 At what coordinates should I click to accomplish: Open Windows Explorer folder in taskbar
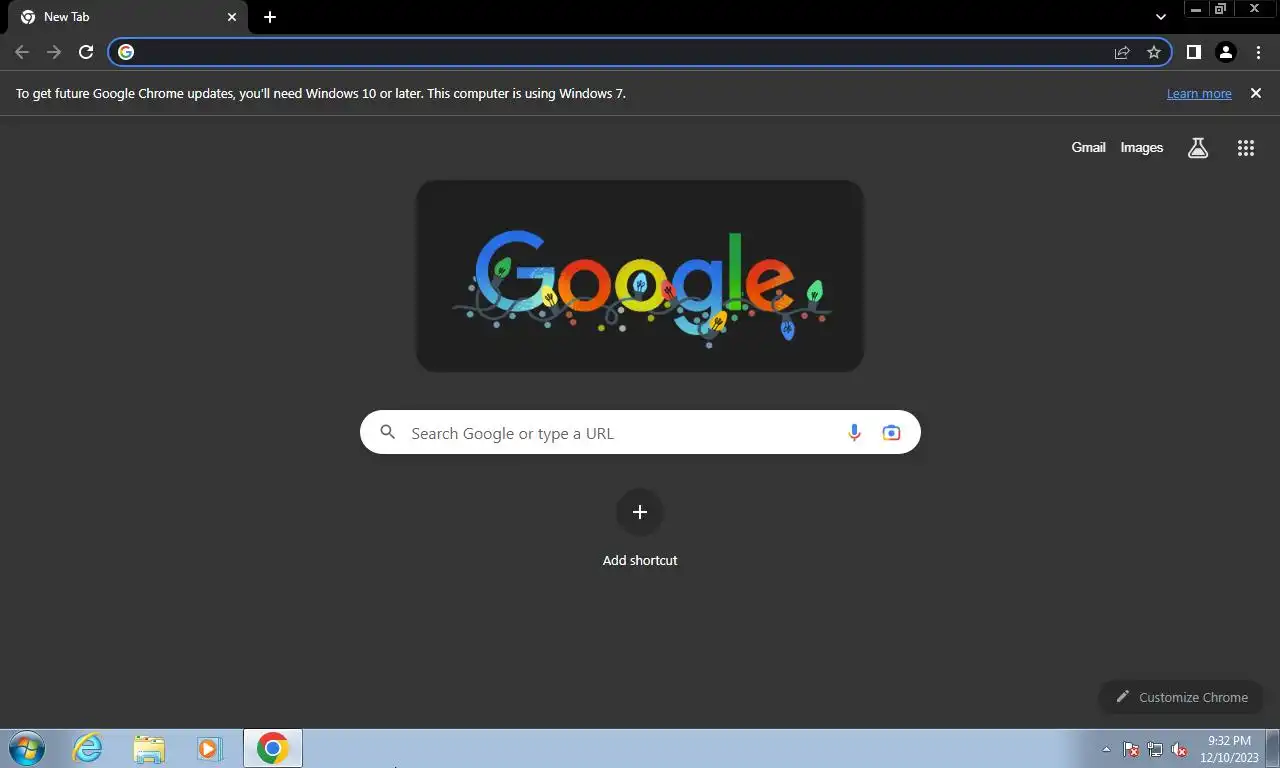click(149, 748)
